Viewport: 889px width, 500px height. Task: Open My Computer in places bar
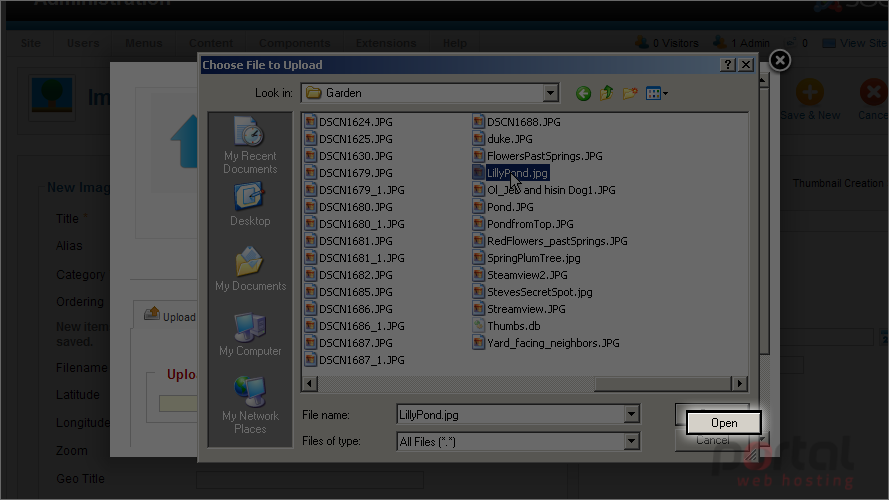coord(250,334)
